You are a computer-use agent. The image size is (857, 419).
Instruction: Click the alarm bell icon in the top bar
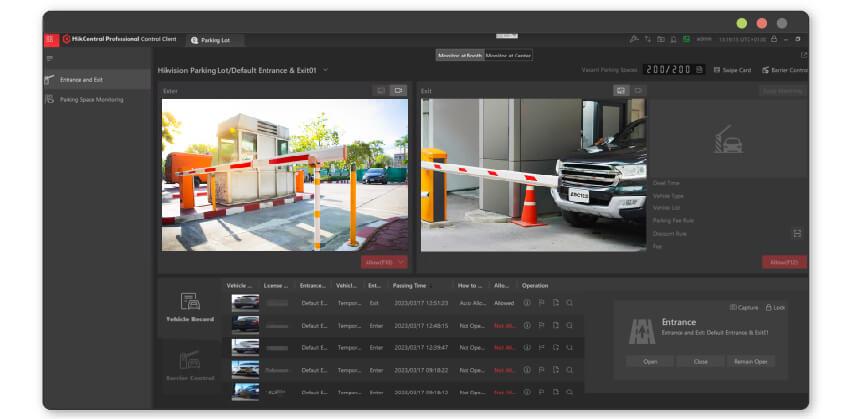pos(673,39)
